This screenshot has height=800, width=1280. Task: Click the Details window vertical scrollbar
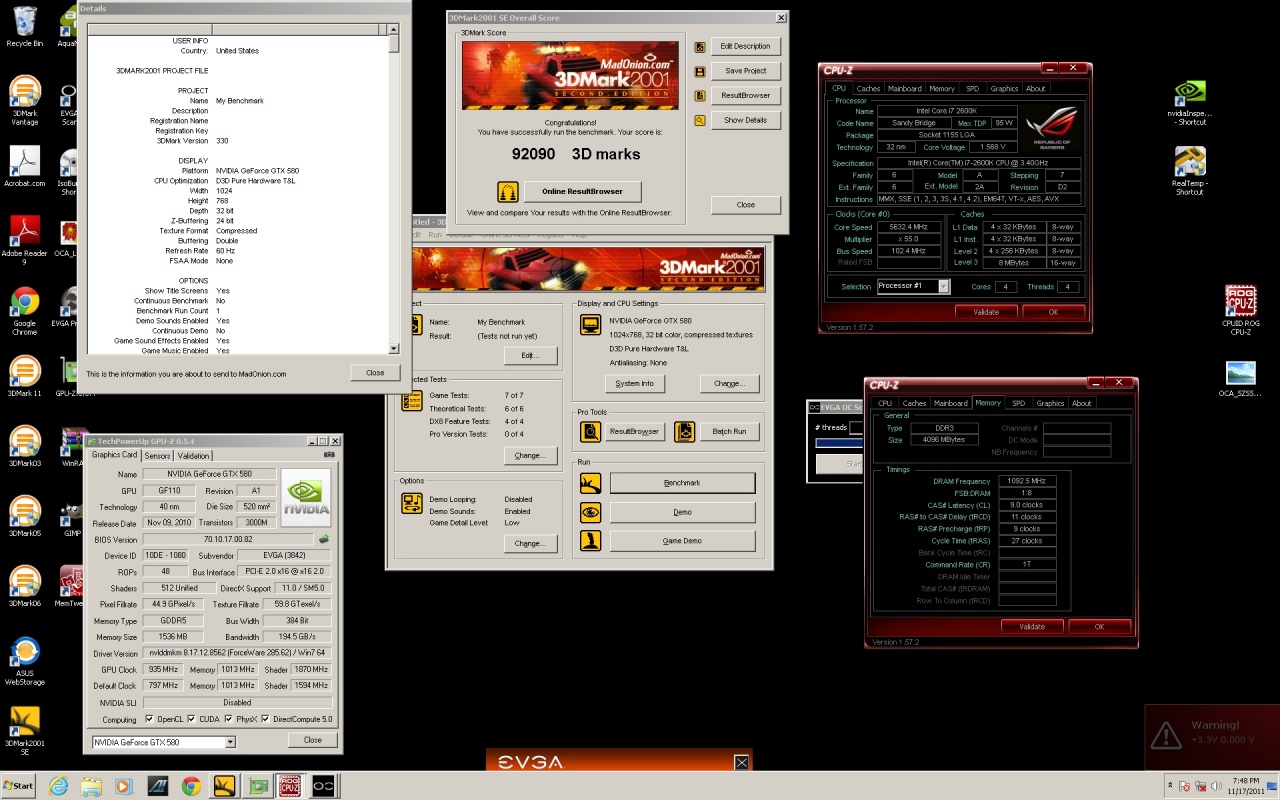tap(394, 190)
